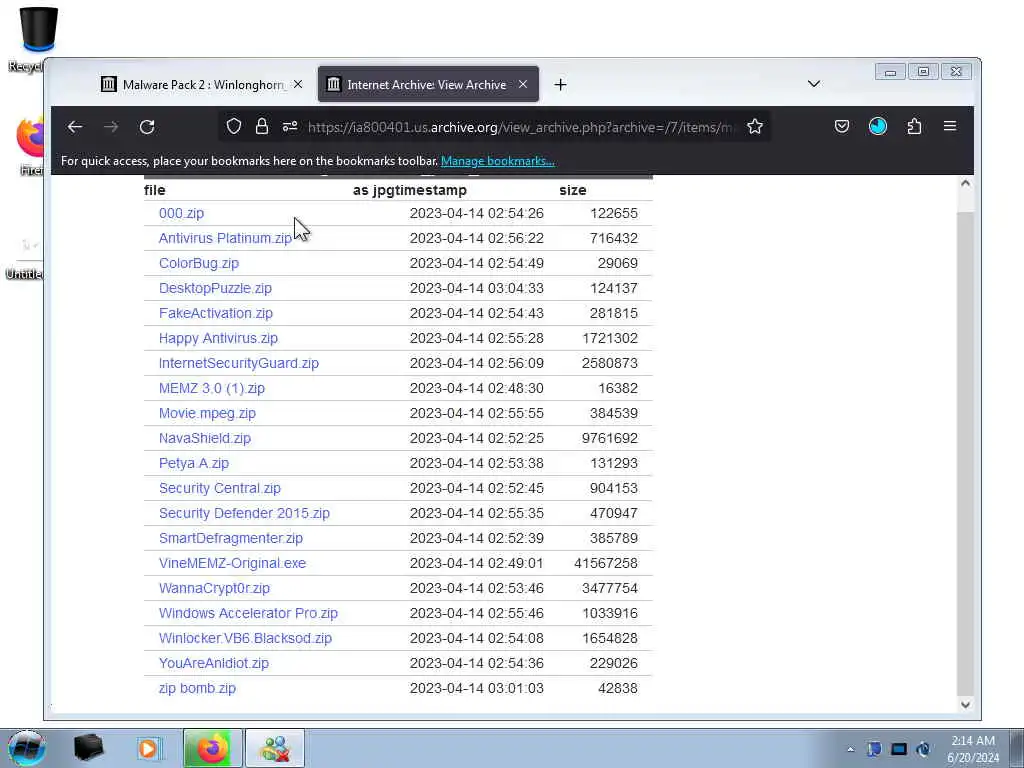Image resolution: width=1024 pixels, height=768 pixels.
Task: Bookmark this page with the star
Action: point(755,127)
